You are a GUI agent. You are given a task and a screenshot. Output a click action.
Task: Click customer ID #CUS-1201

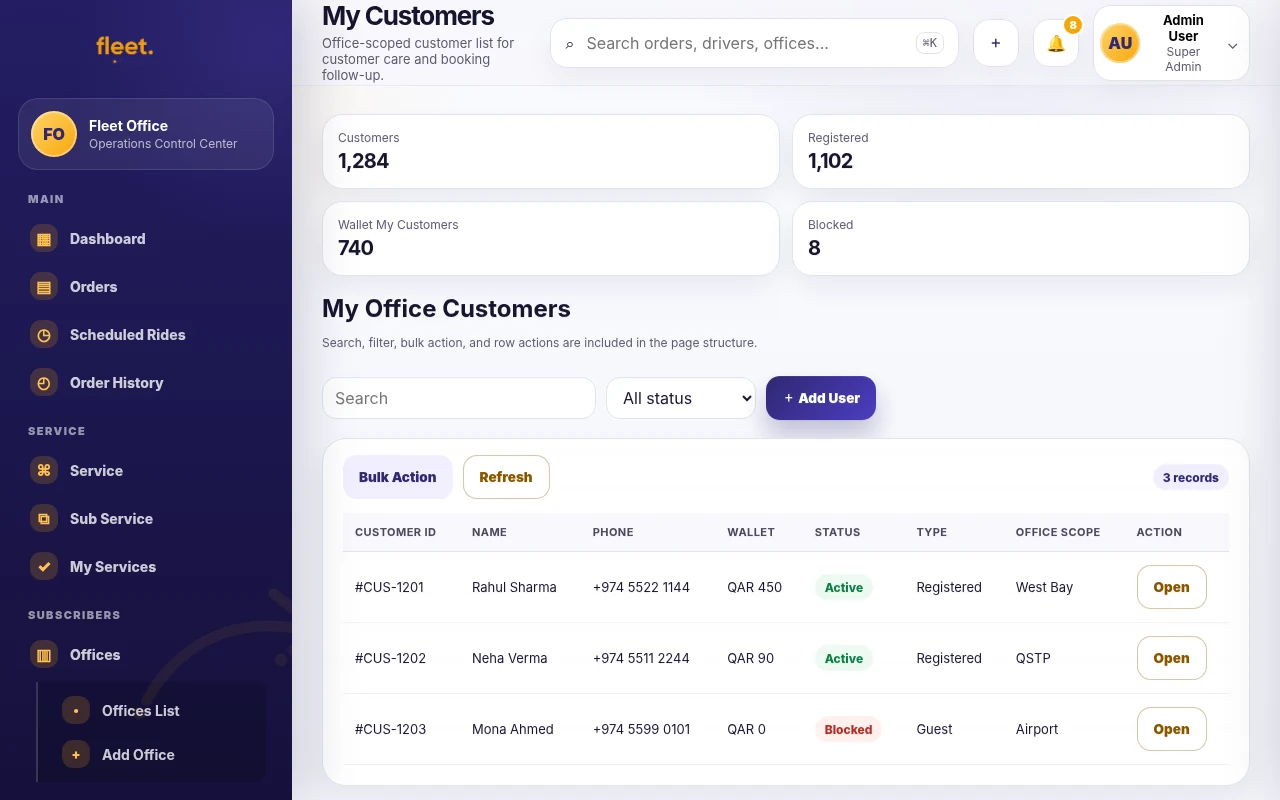[x=390, y=587]
